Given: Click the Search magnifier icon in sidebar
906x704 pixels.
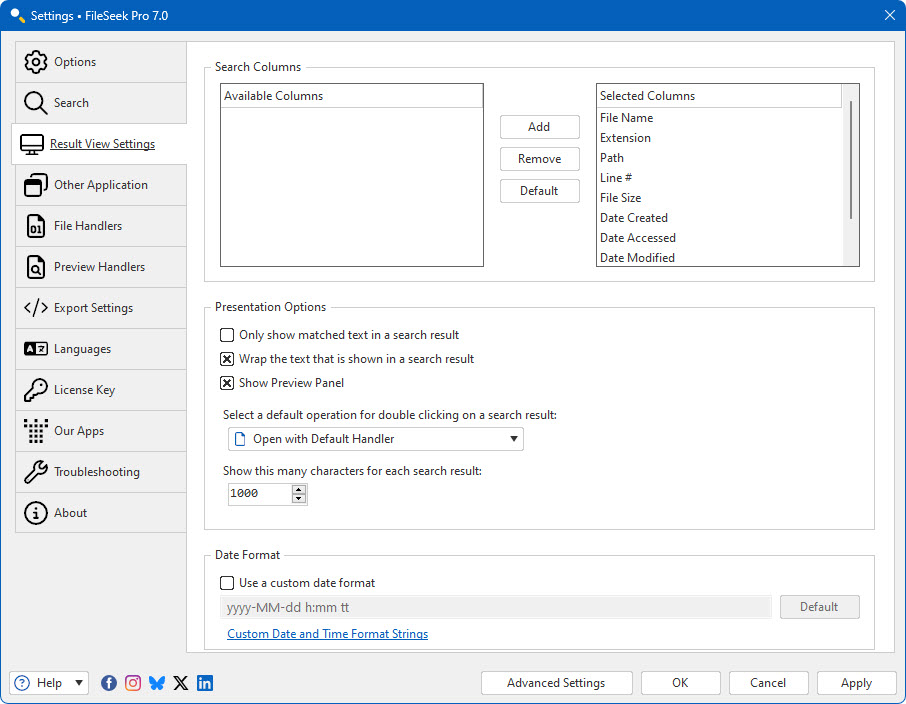Looking at the screenshot, I should click(x=35, y=103).
